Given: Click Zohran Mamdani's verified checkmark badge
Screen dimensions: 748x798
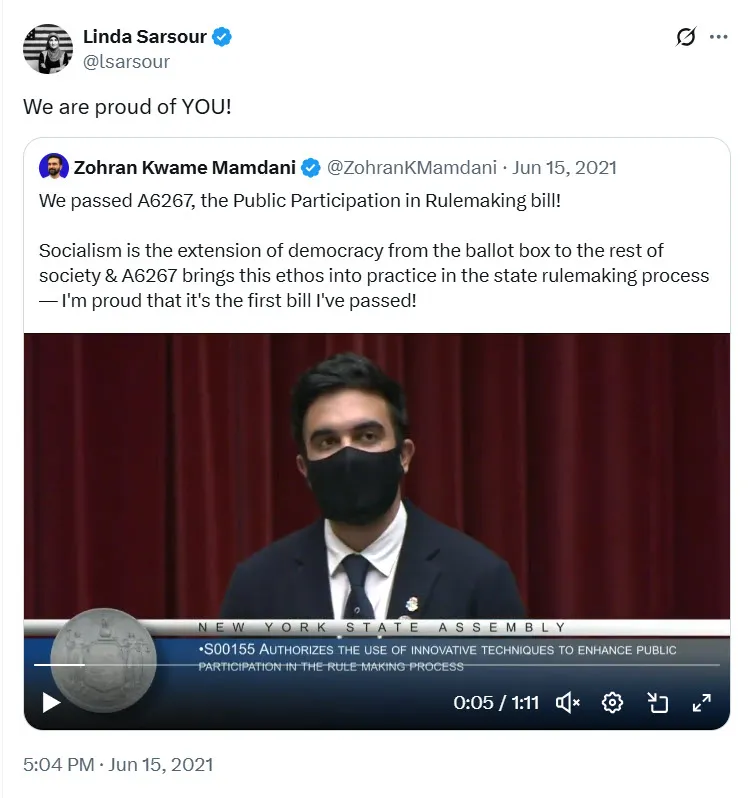Looking at the screenshot, I should [x=312, y=167].
